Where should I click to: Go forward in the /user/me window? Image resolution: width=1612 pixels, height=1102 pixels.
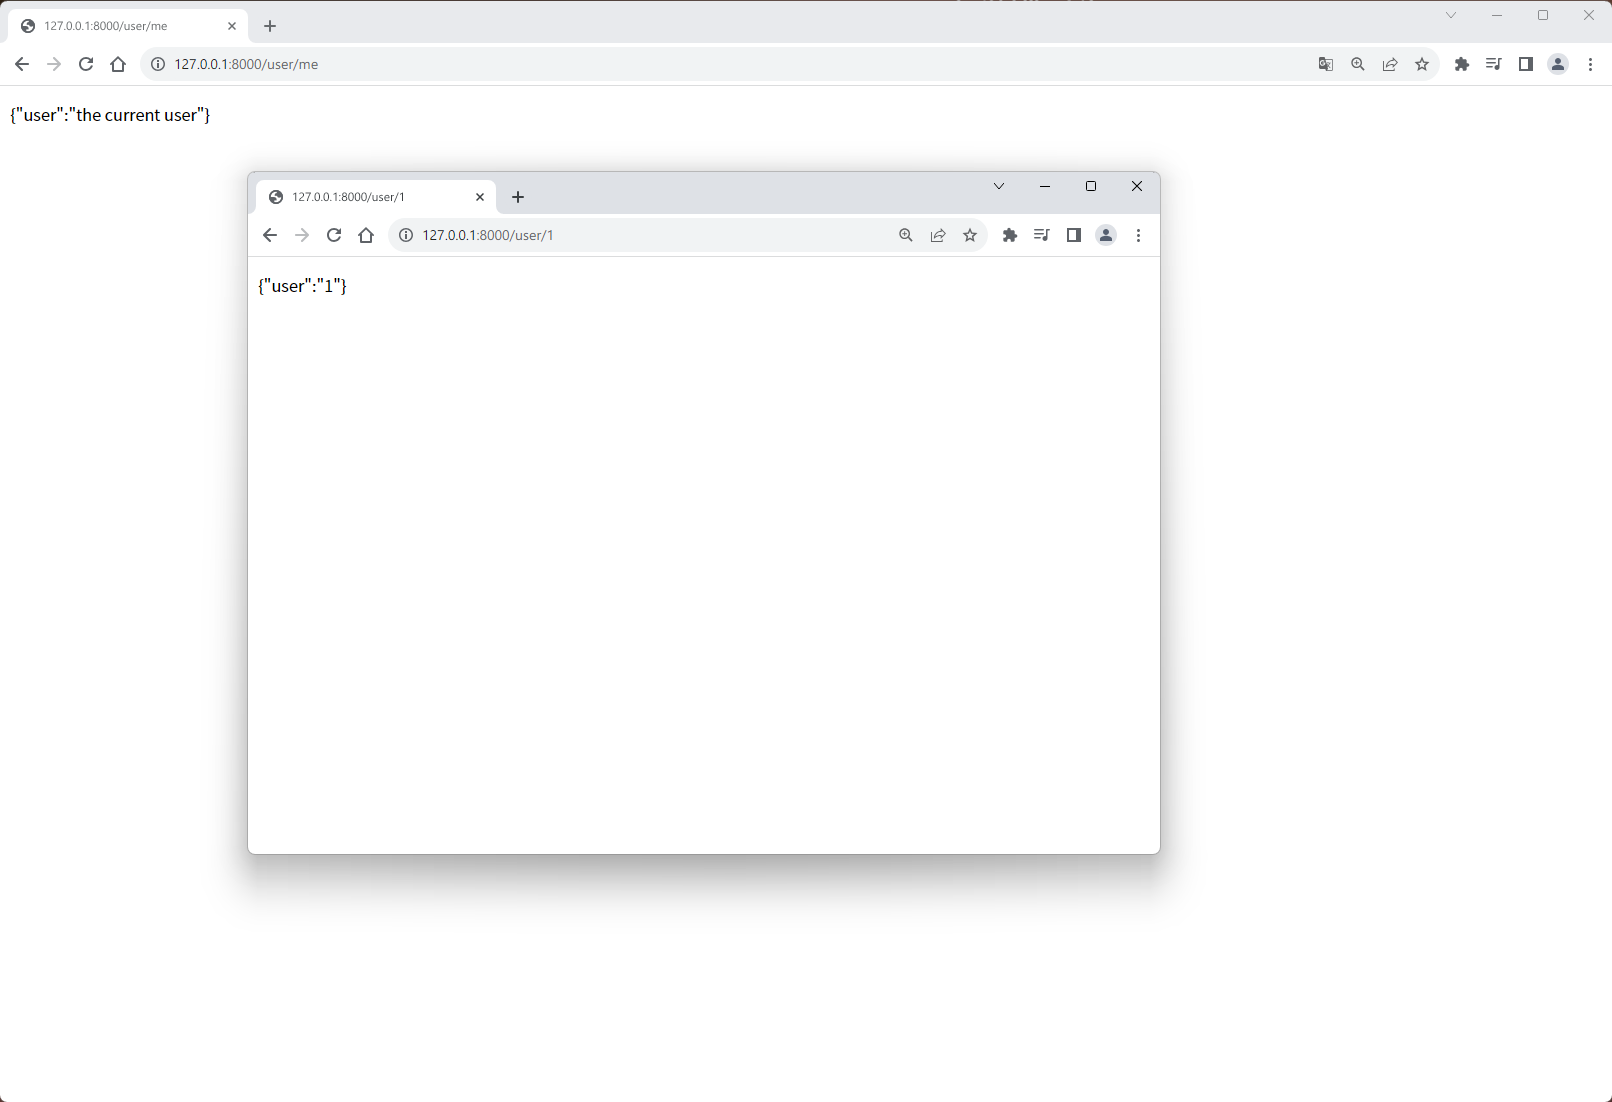pos(54,64)
